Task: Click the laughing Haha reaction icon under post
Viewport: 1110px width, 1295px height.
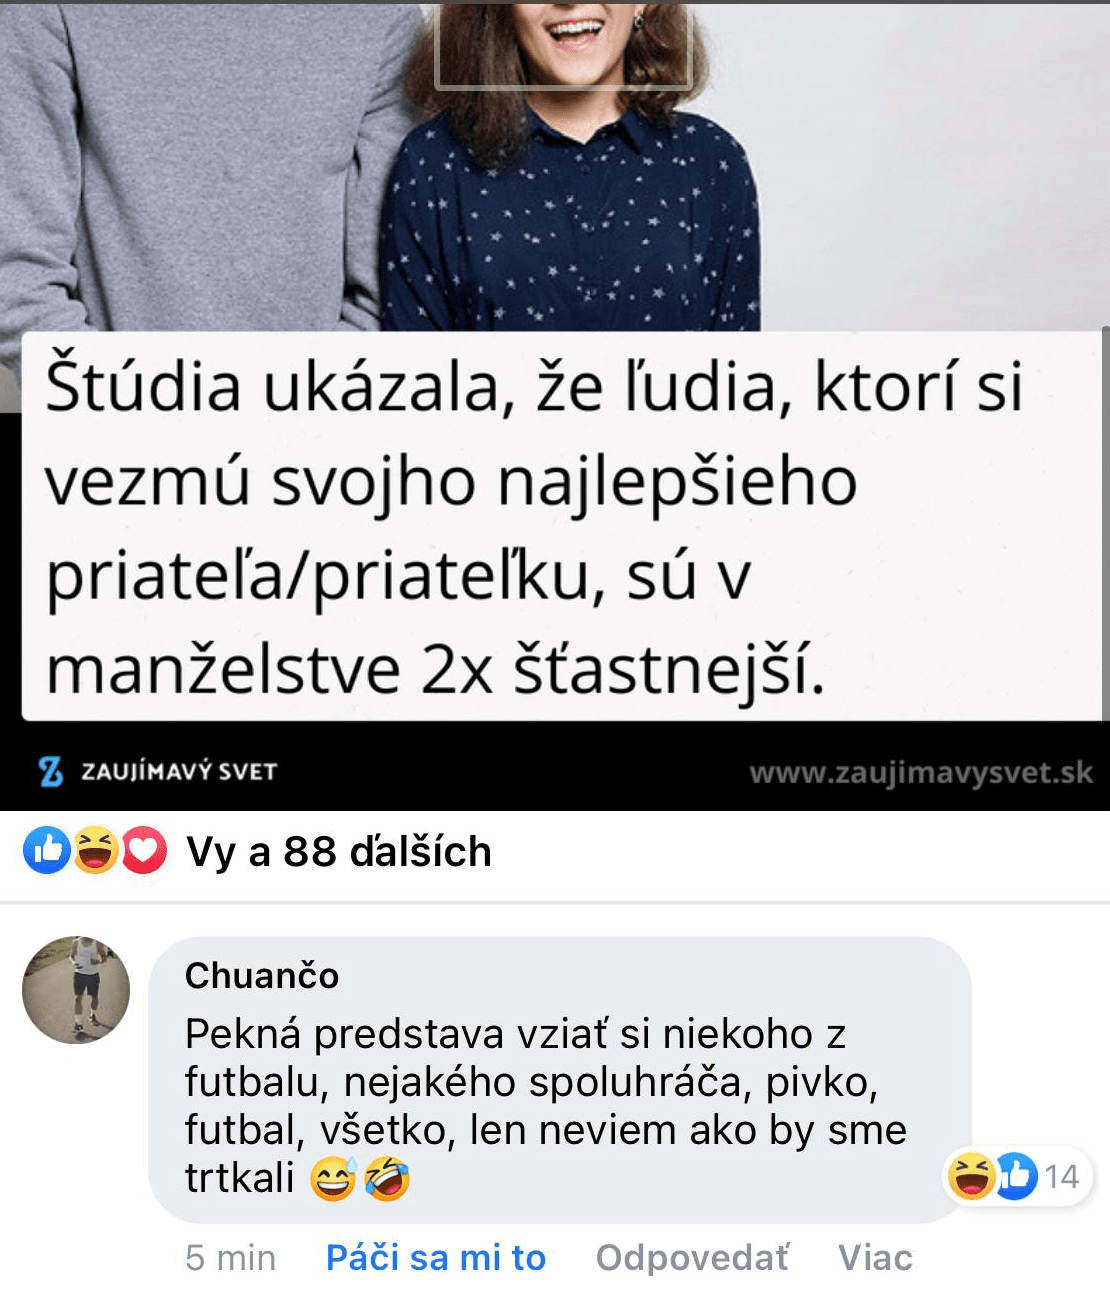Action: point(96,851)
